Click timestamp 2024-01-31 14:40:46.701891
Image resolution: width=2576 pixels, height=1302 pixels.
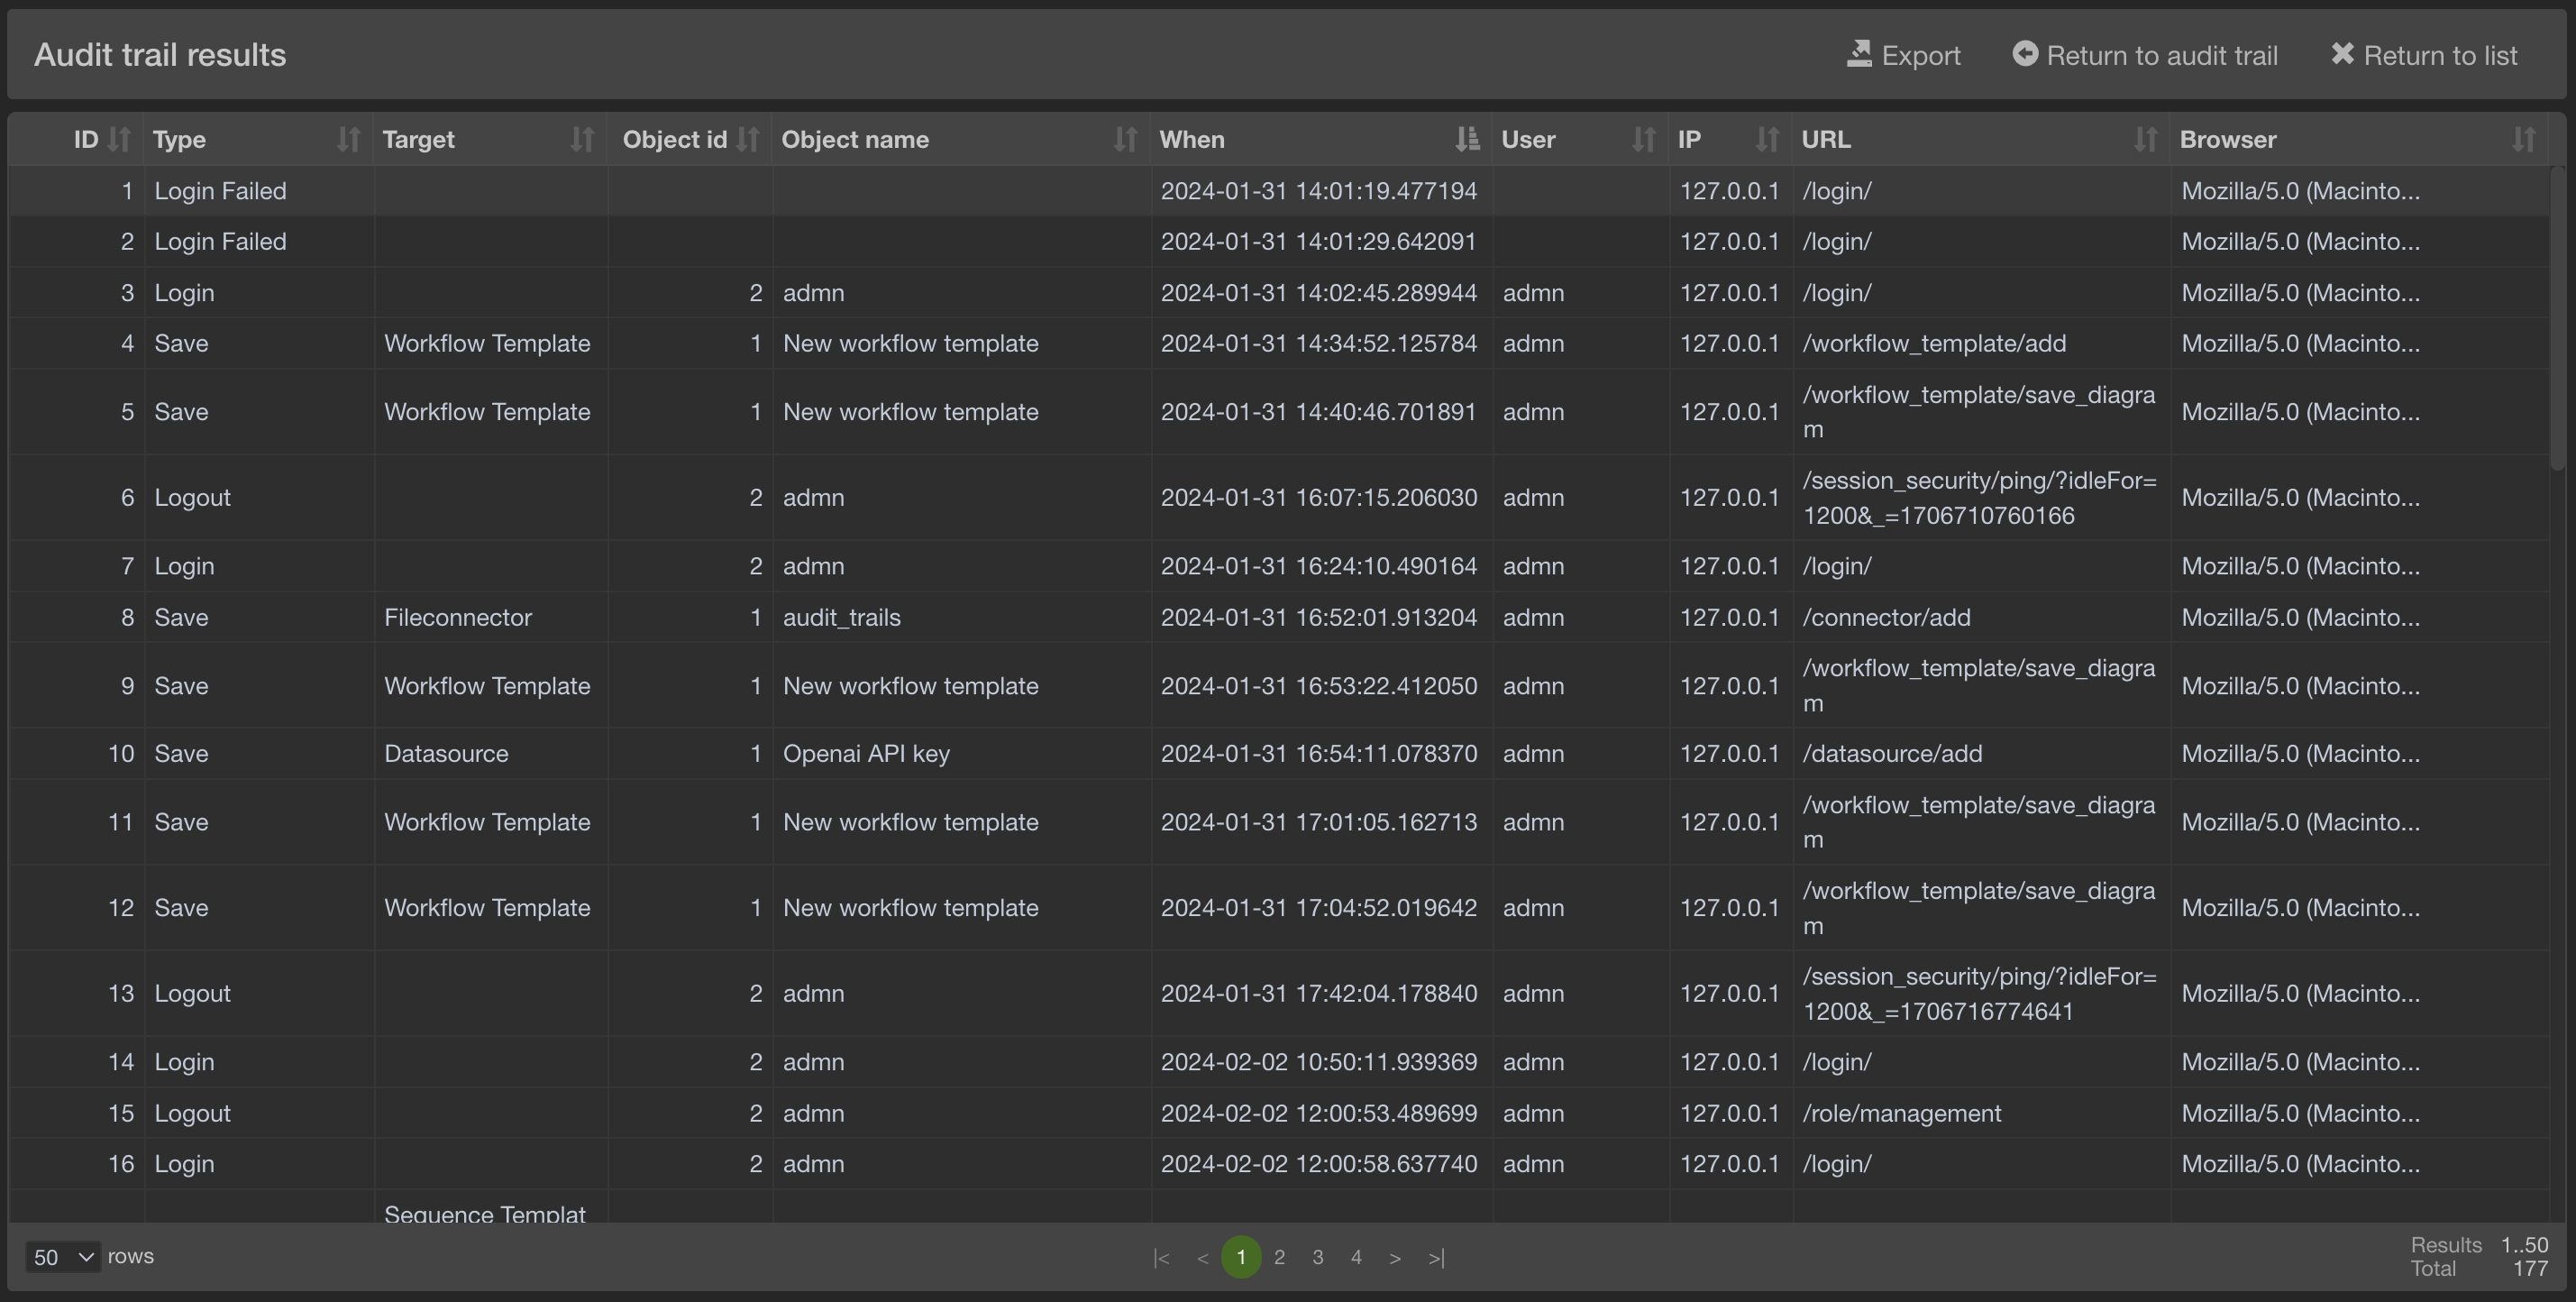(x=1319, y=412)
